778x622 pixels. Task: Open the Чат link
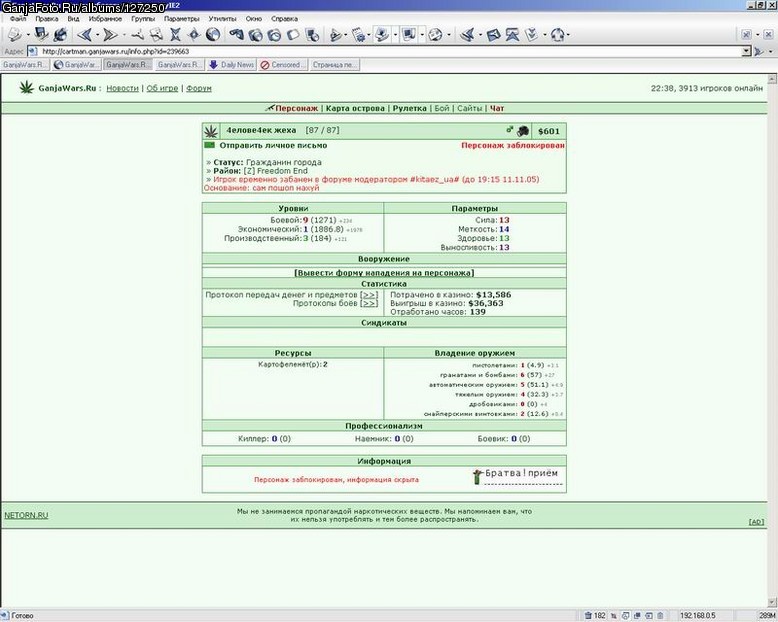tap(497, 108)
